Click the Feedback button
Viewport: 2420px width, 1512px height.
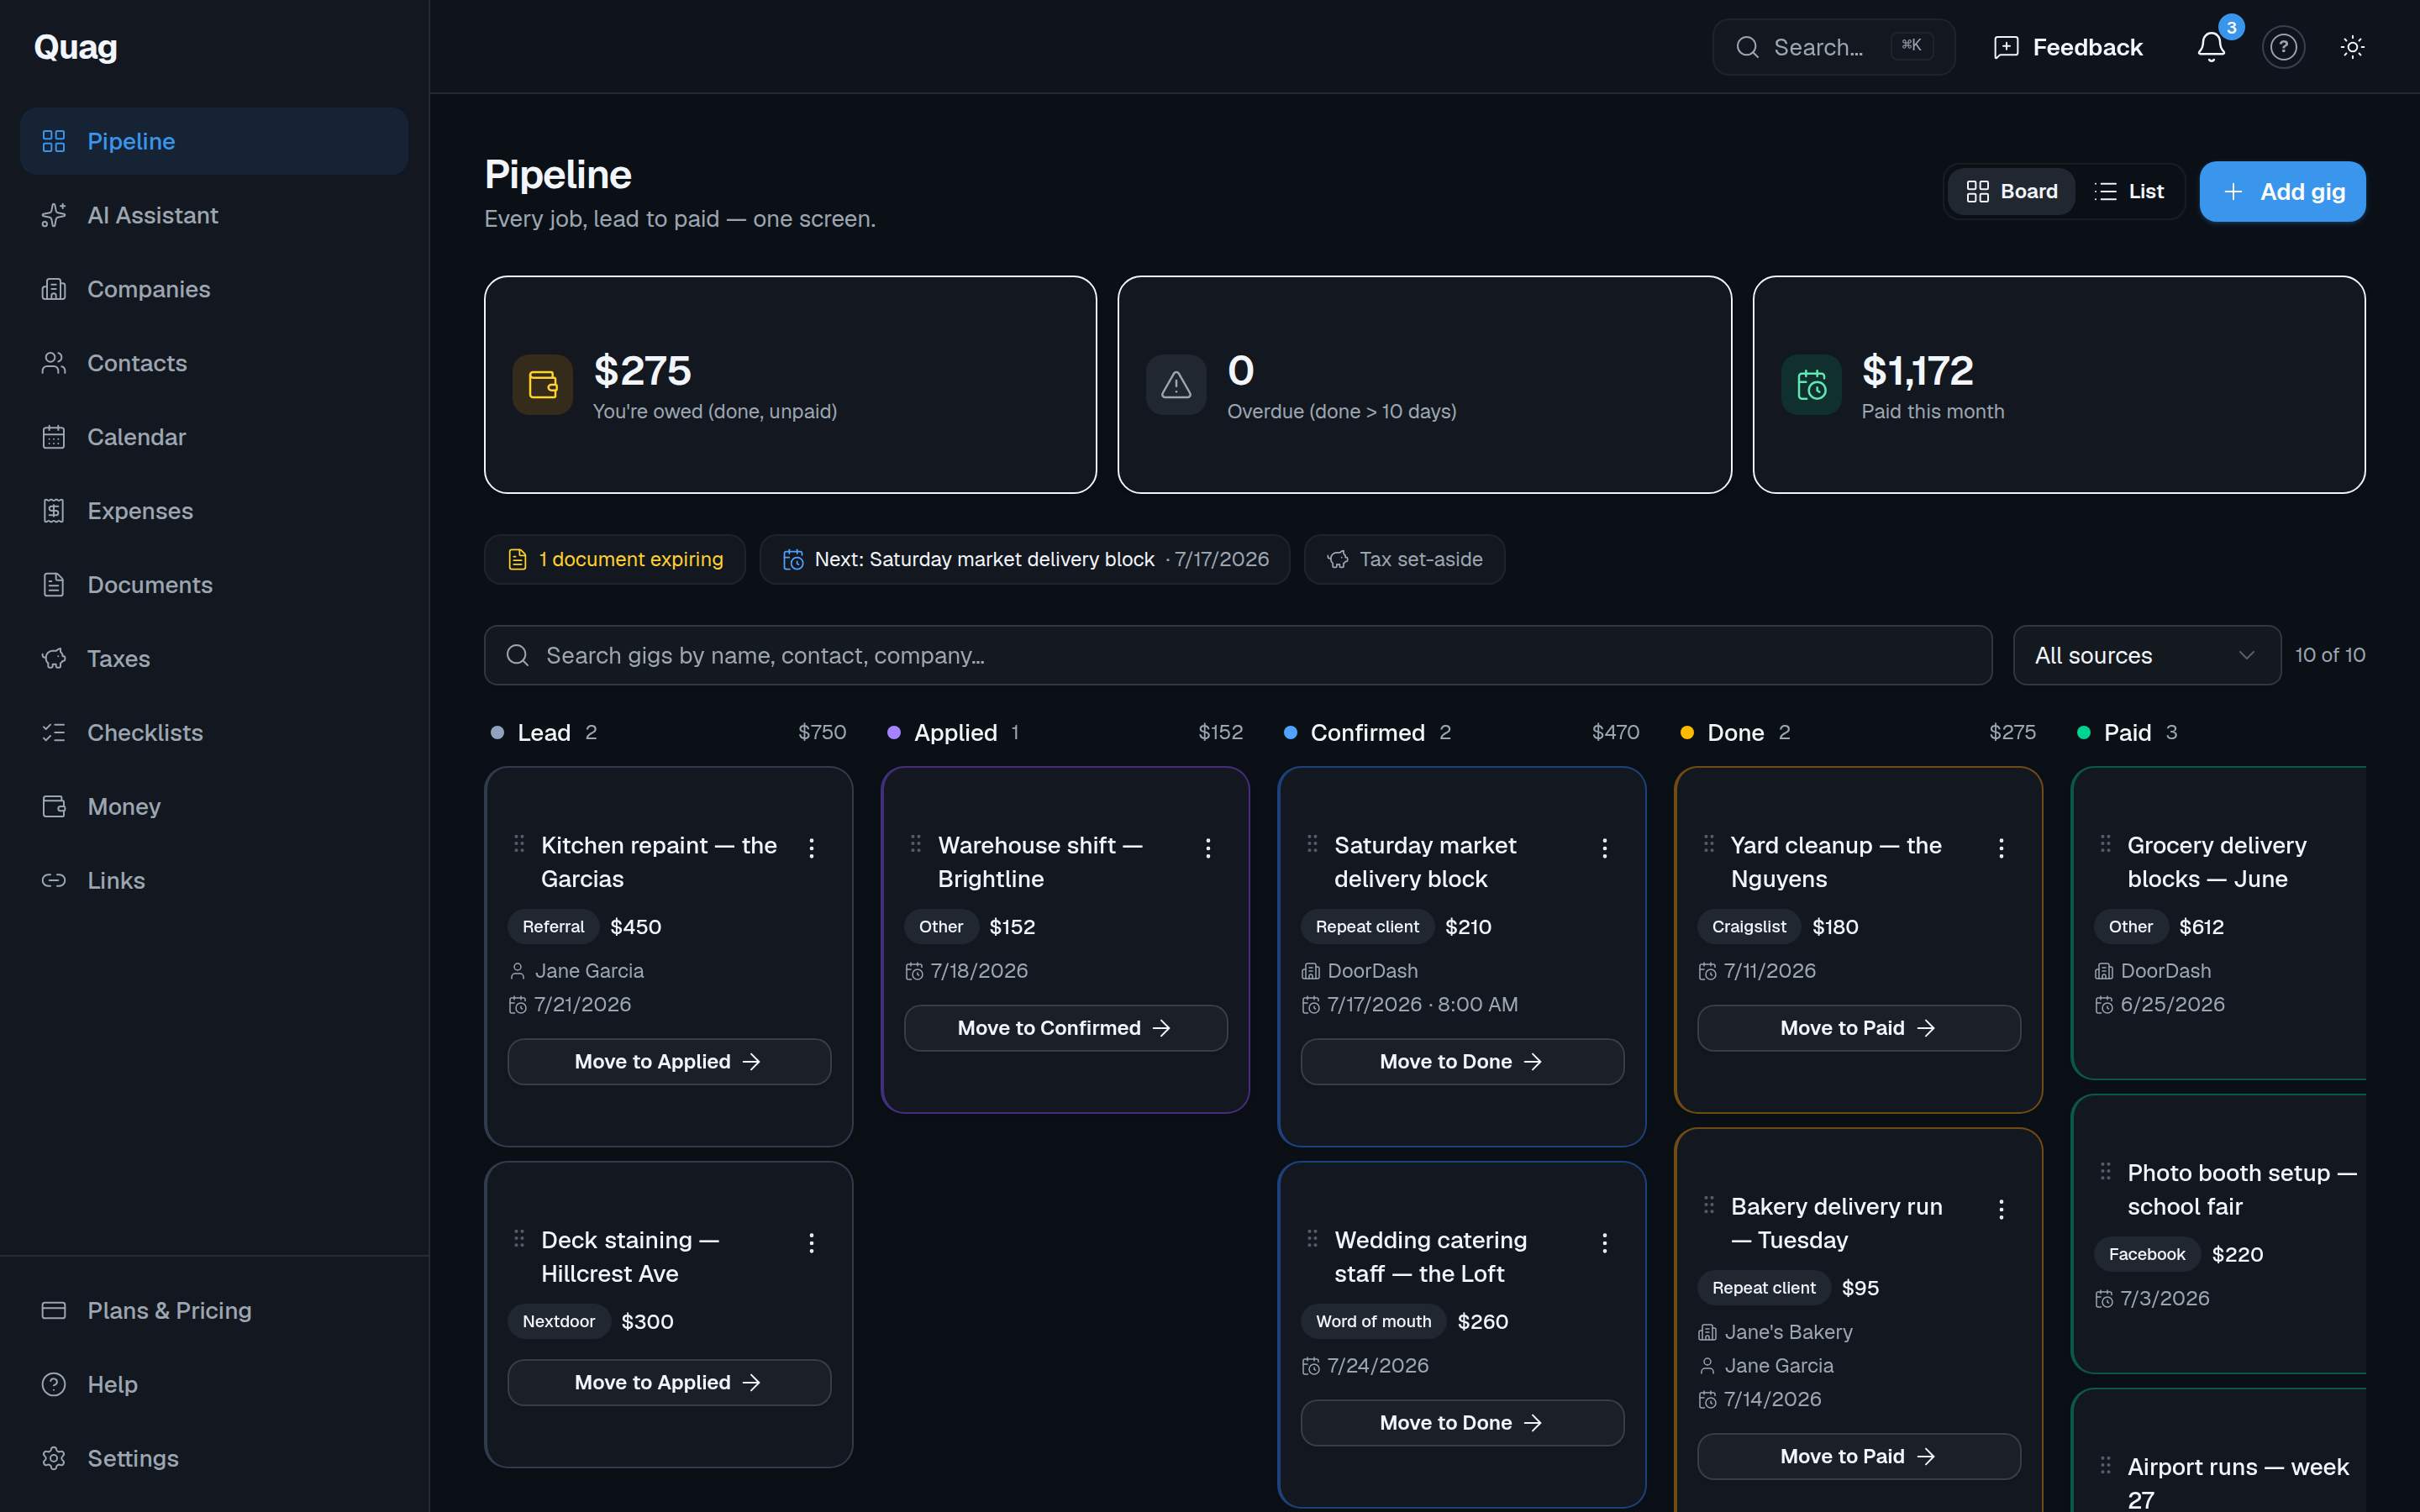pyautogui.click(x=2067, y=47)
